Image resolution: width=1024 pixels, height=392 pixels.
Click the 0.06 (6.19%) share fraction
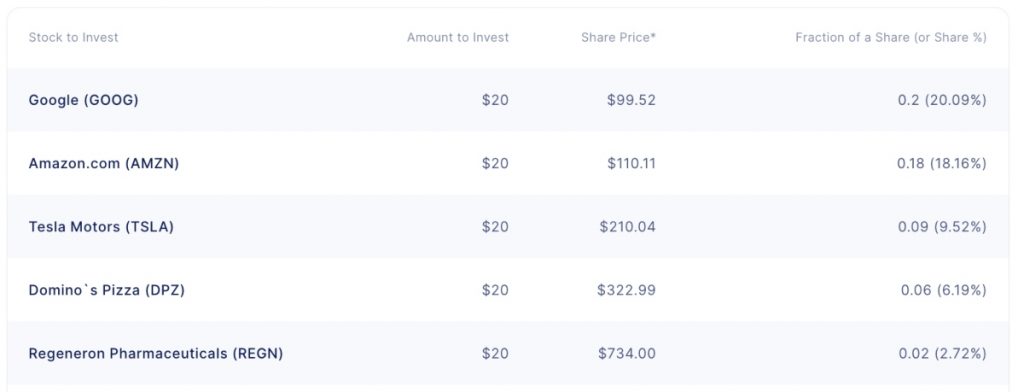[944, 290]
